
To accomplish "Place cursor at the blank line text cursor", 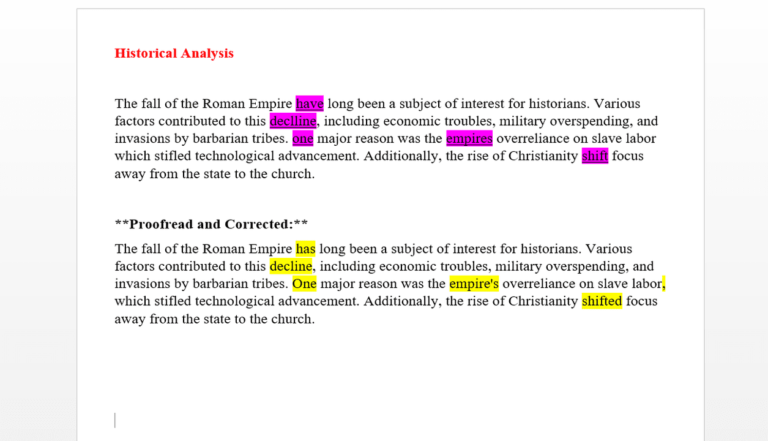I will (115, 420).
